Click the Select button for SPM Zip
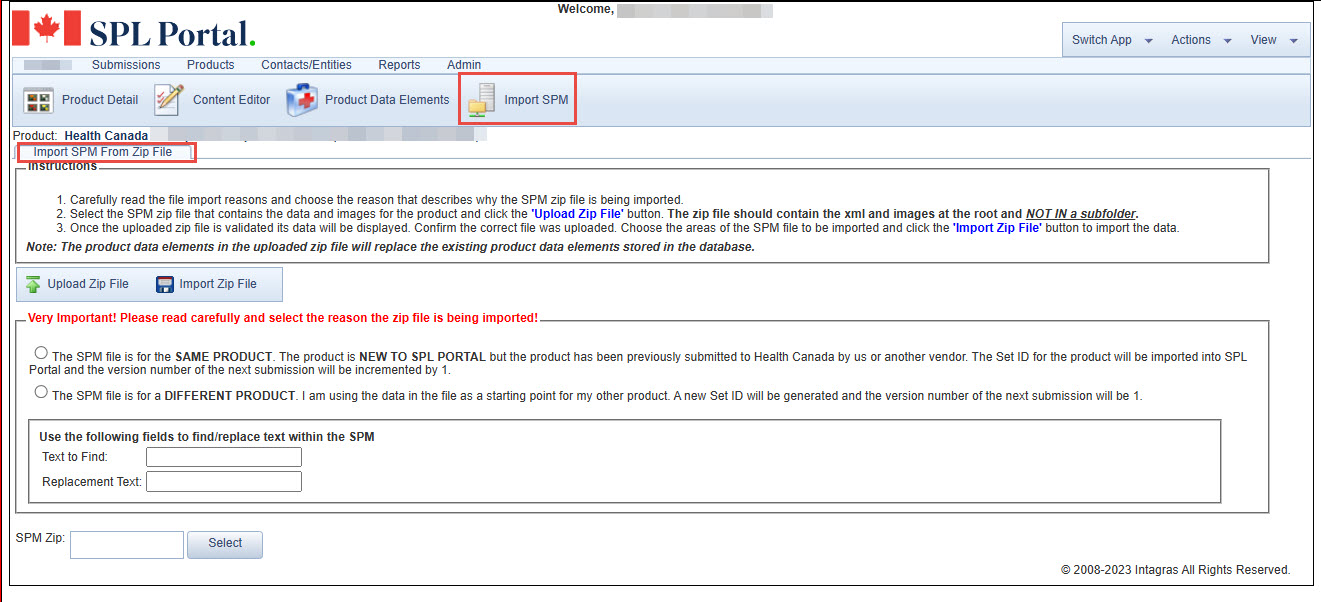Viewport: 1321px width, 602px height. (225, 544)
